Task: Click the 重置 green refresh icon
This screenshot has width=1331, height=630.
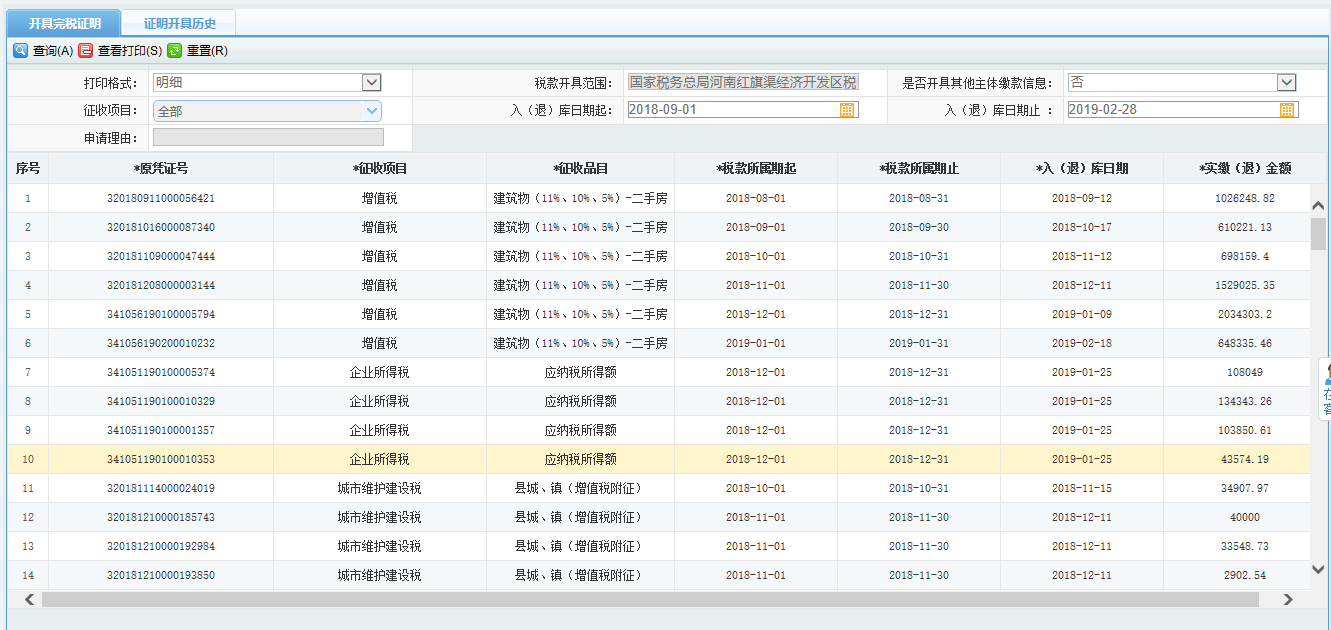Action: [x=172, y=49]
